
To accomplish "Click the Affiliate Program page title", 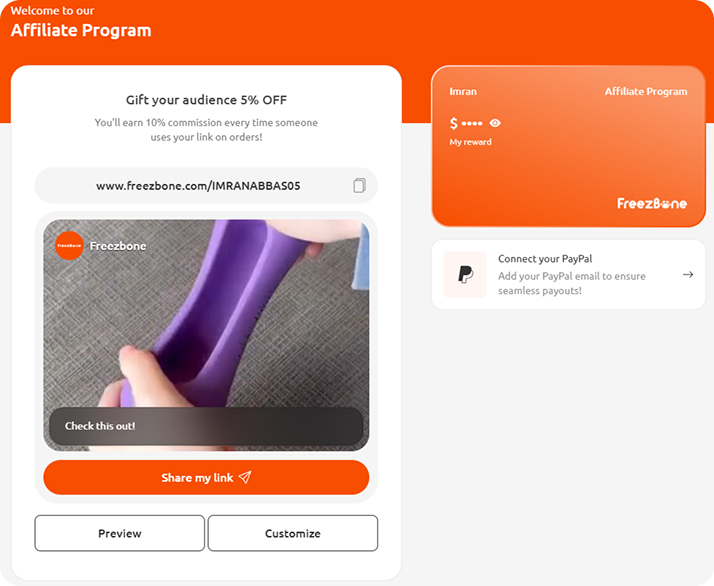I will 81,31.
